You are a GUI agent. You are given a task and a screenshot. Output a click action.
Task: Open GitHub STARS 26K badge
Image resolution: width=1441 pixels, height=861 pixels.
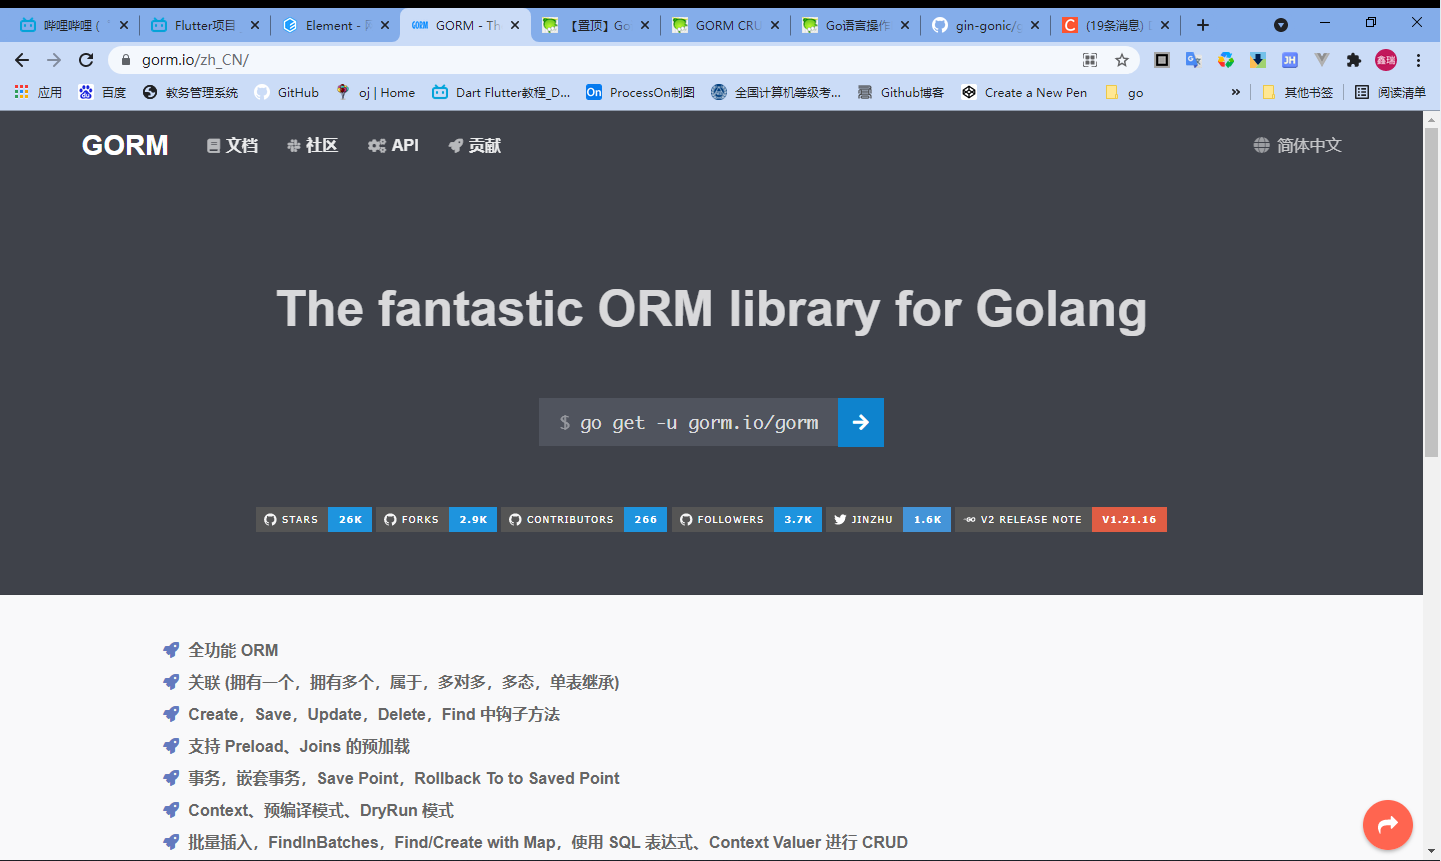click(314, 519)
